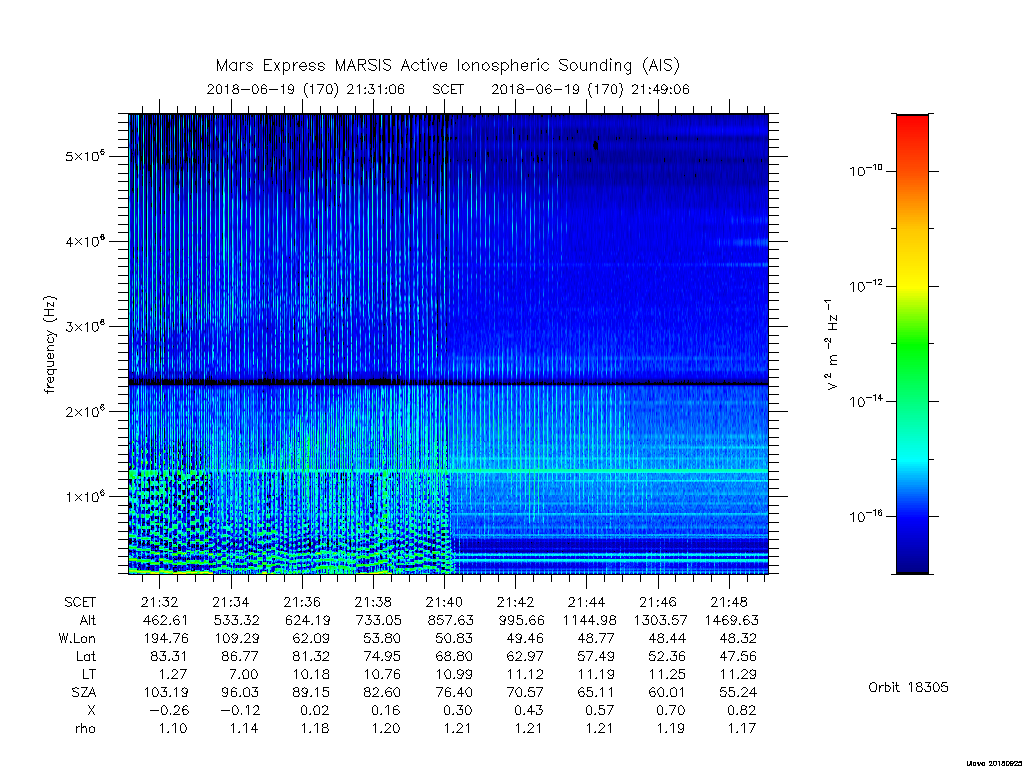Click X value −0.26
1024x768 pixels.
(169, 710)
